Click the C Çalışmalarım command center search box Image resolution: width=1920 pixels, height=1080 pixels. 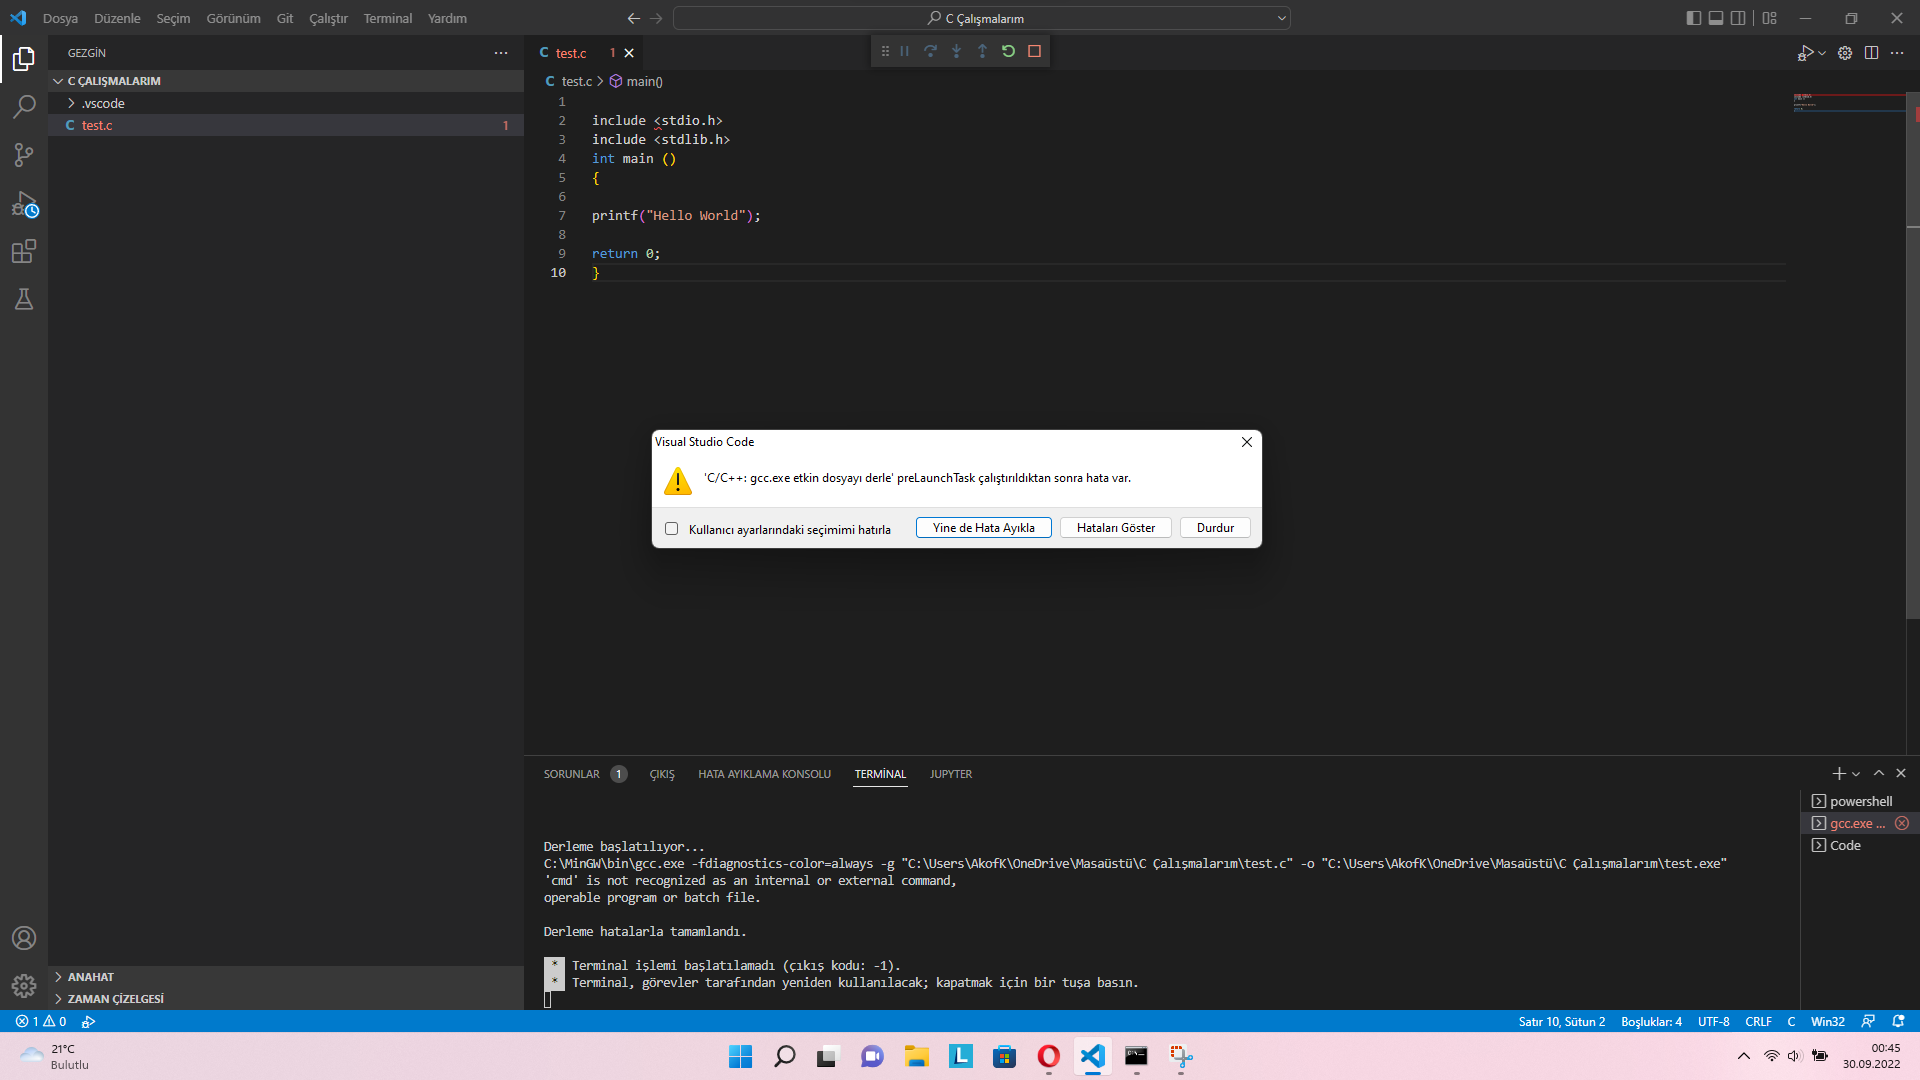[x=982, y=18]
